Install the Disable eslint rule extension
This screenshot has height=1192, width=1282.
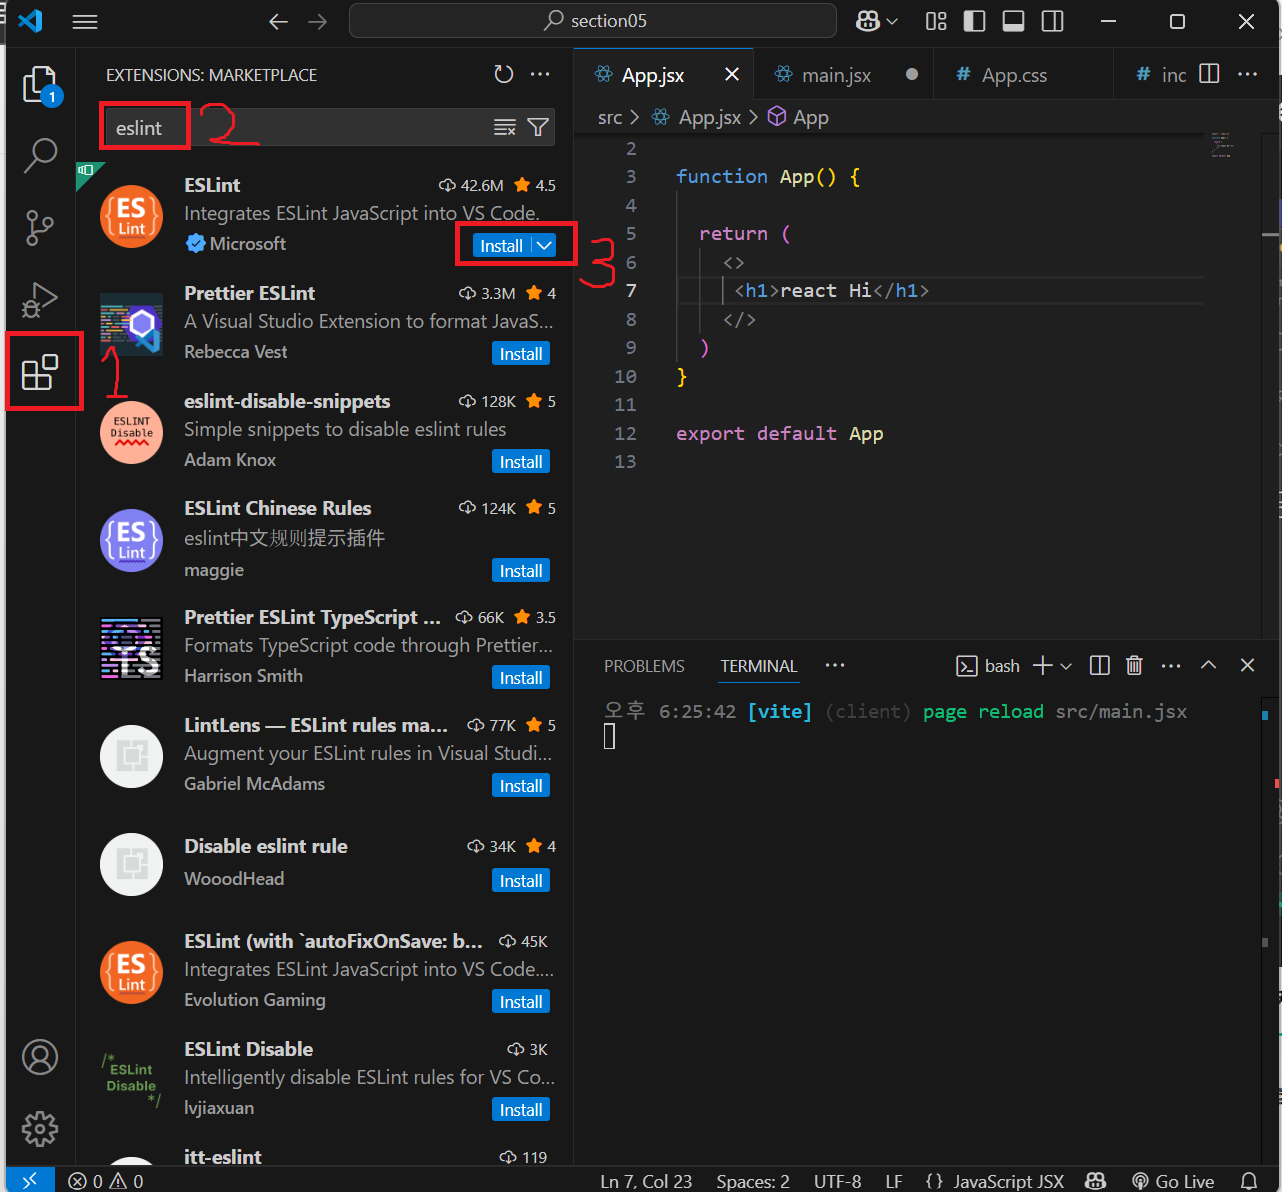[x=521, y=881]
